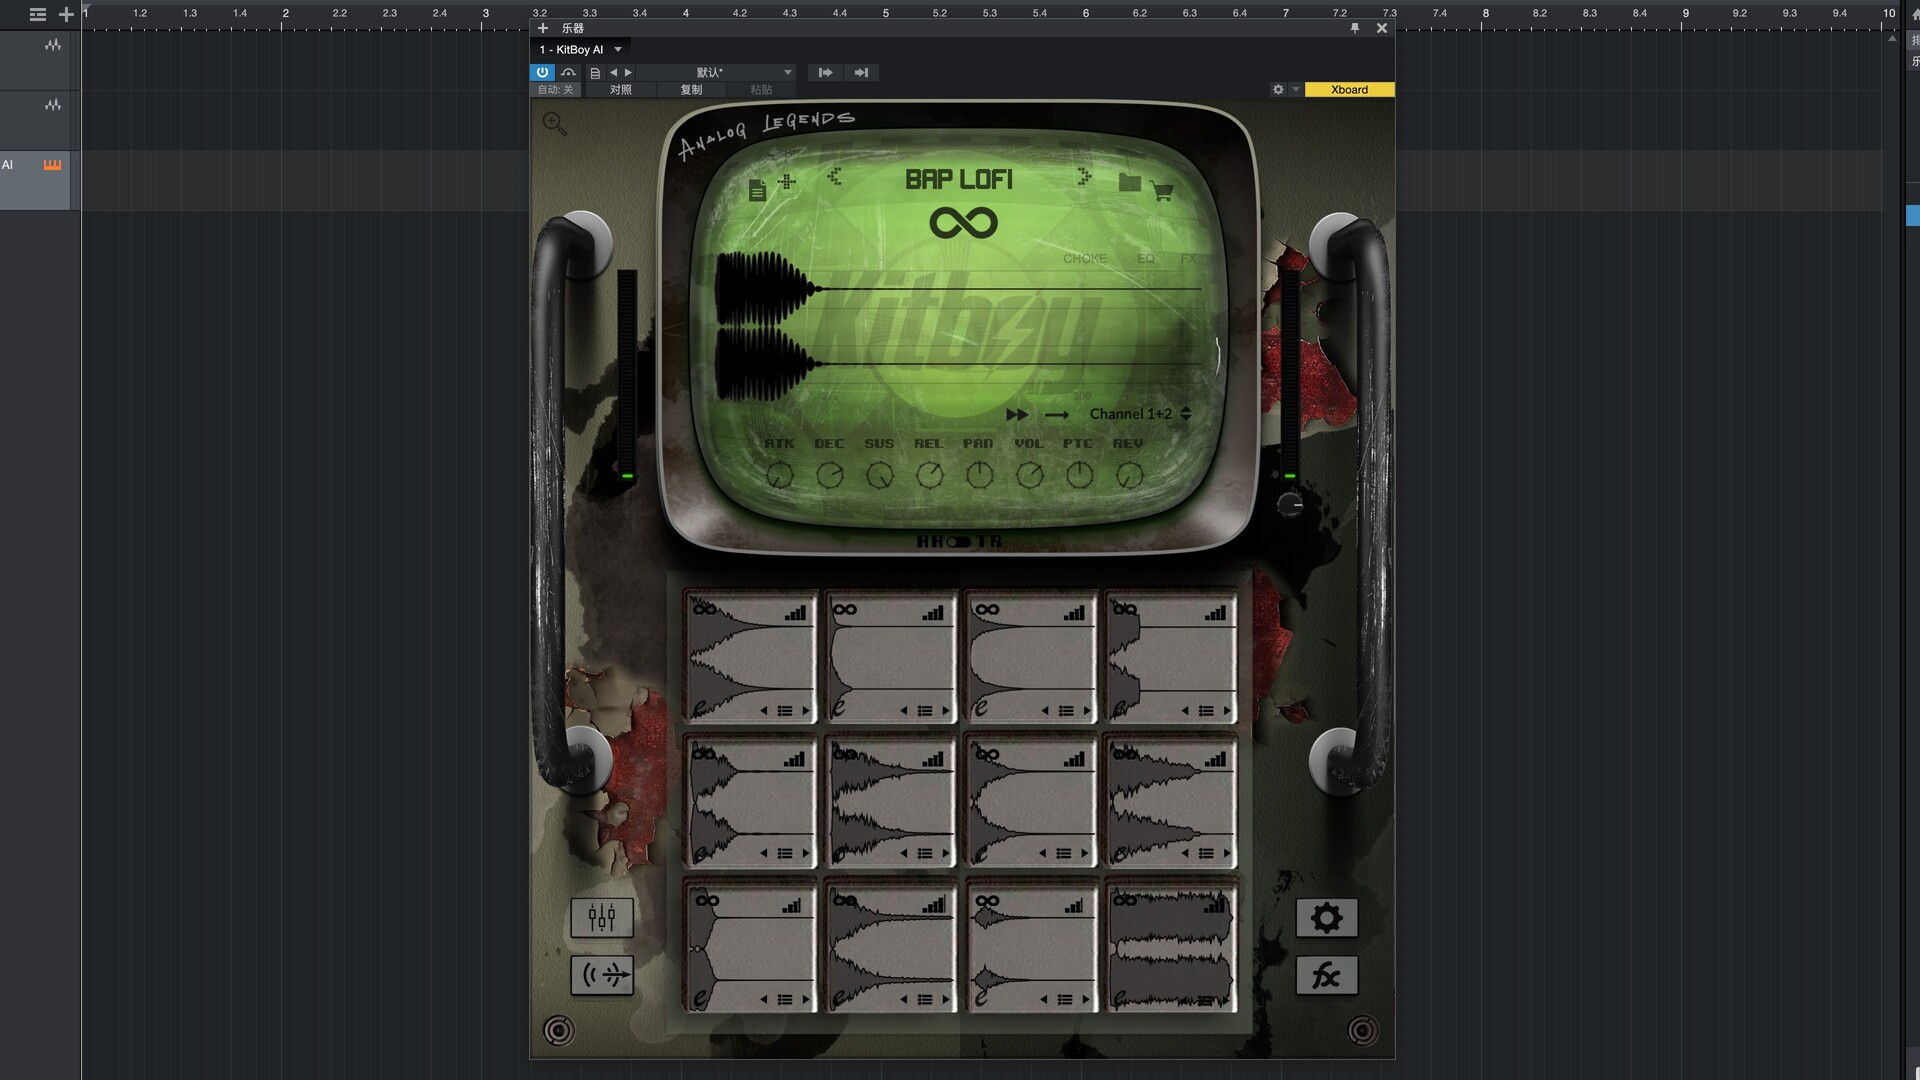Click the fast-forward double arrow icon
This screenshot has width=1920, height=1080.
point(1017,414)
